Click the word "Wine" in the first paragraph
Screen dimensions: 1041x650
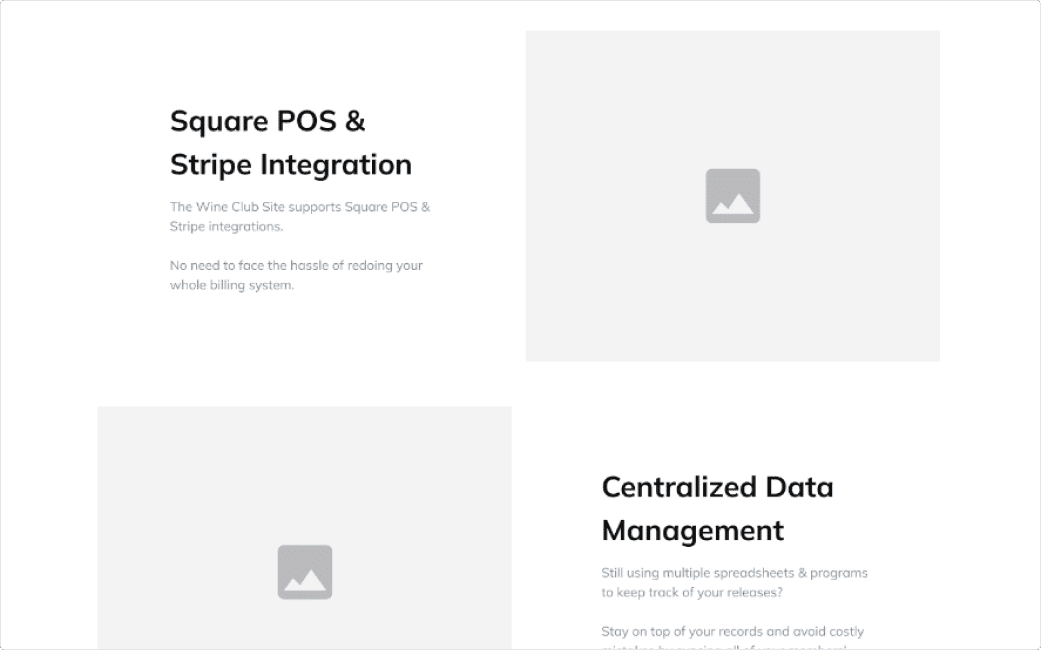point(213,207)
